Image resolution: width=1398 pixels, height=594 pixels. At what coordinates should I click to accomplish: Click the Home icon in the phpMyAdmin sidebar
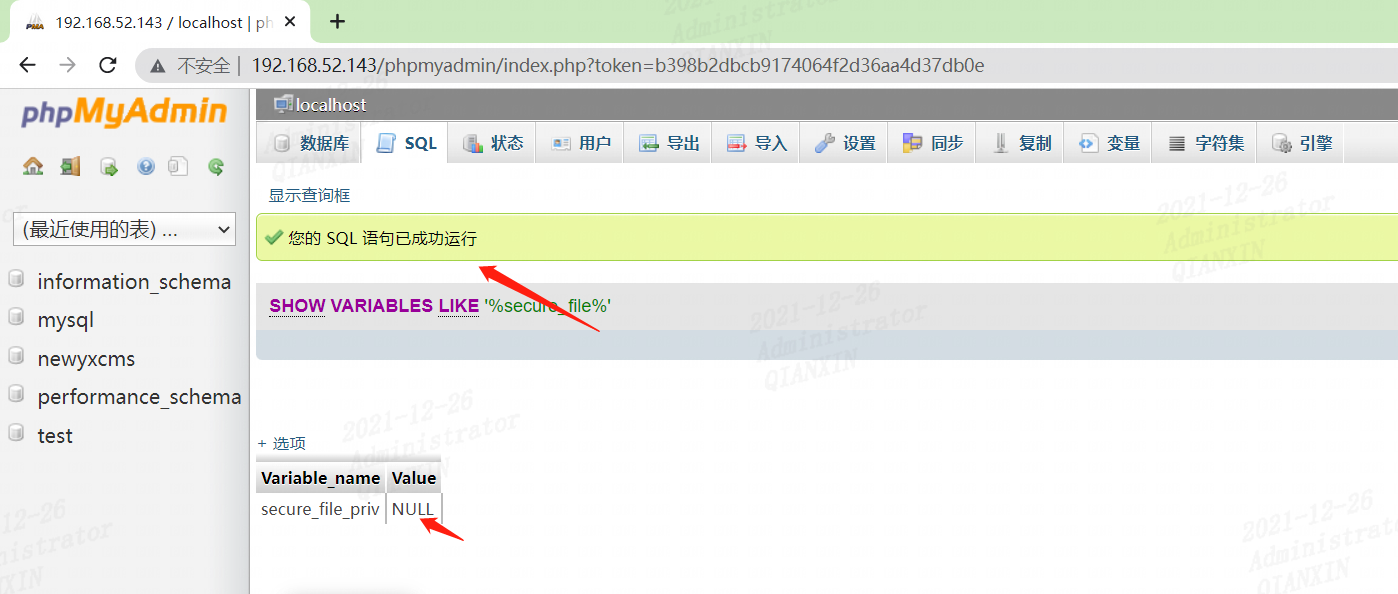point(33,167)
